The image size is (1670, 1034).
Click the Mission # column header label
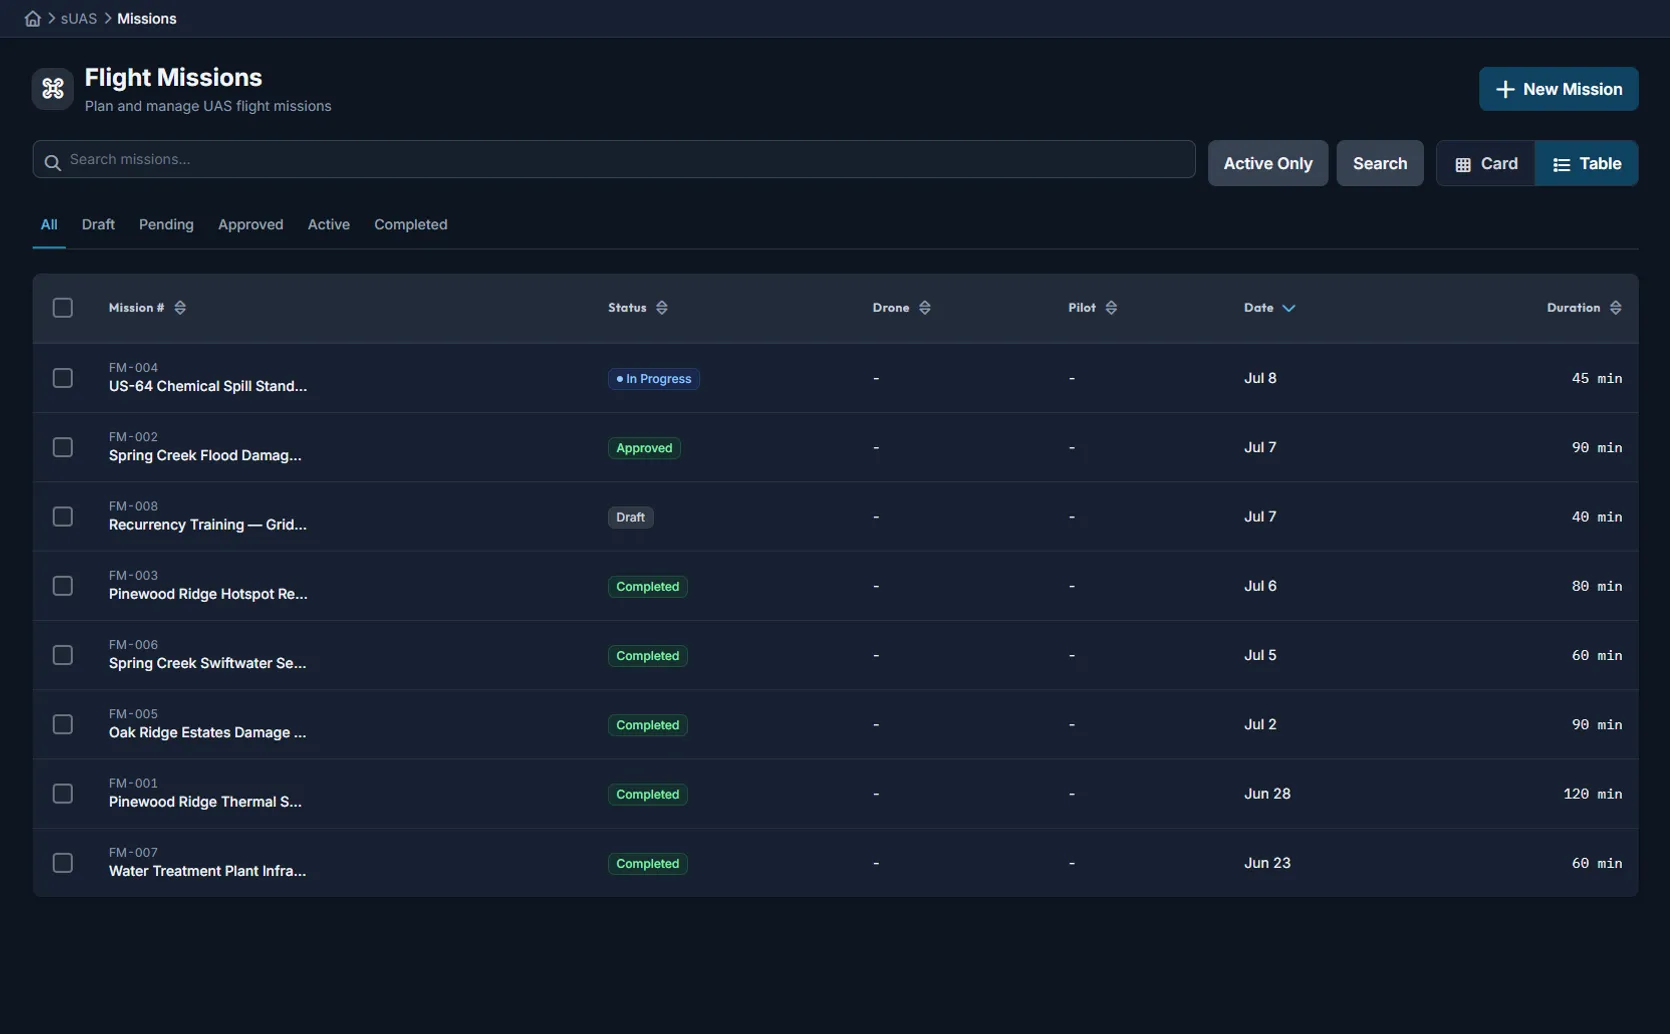tap(136, 308)
